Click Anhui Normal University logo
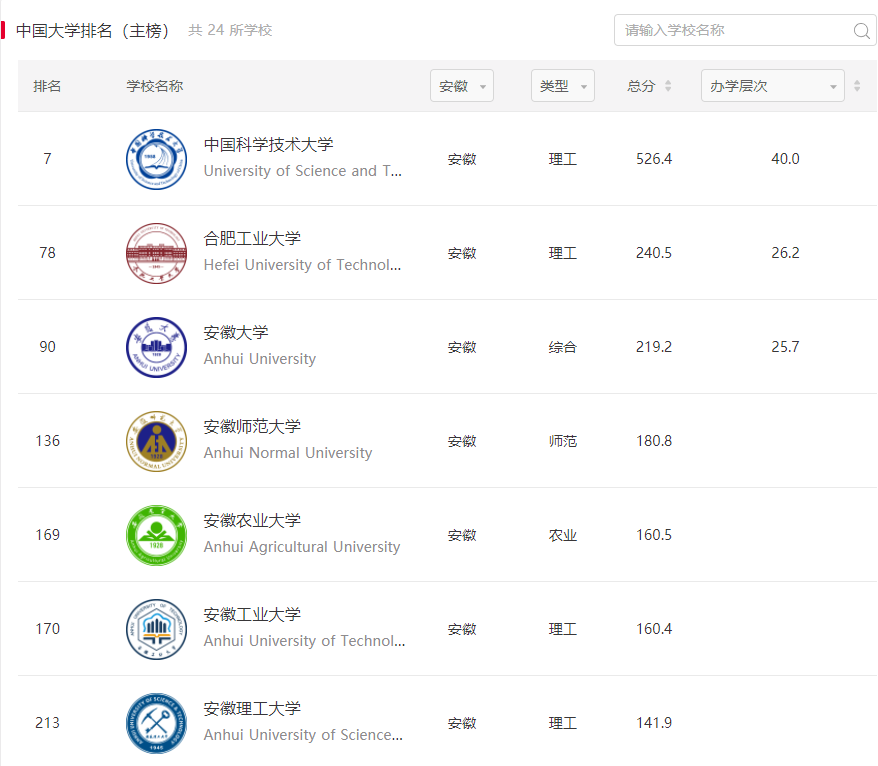The width and height of the screenshot is (878, 766). pyautogui.click(x=156, y=441)
